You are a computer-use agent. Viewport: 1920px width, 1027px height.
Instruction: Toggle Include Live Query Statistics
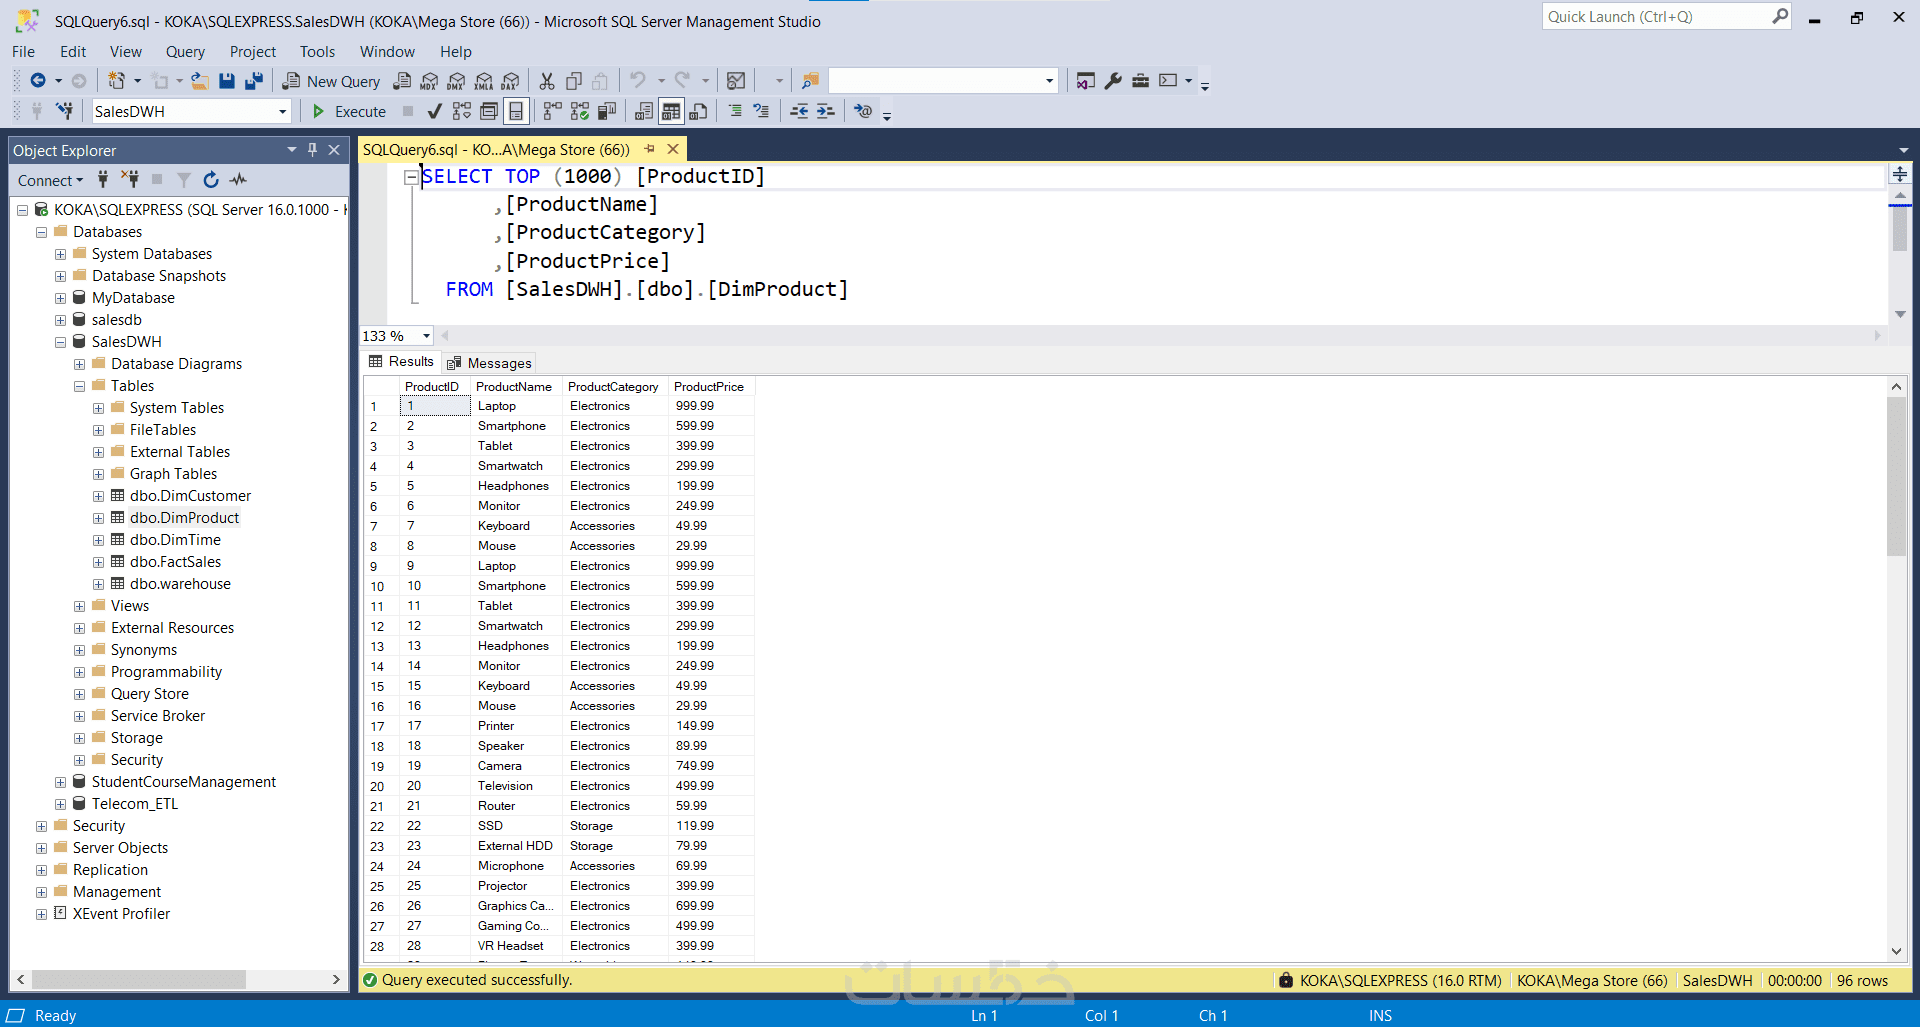580,111
